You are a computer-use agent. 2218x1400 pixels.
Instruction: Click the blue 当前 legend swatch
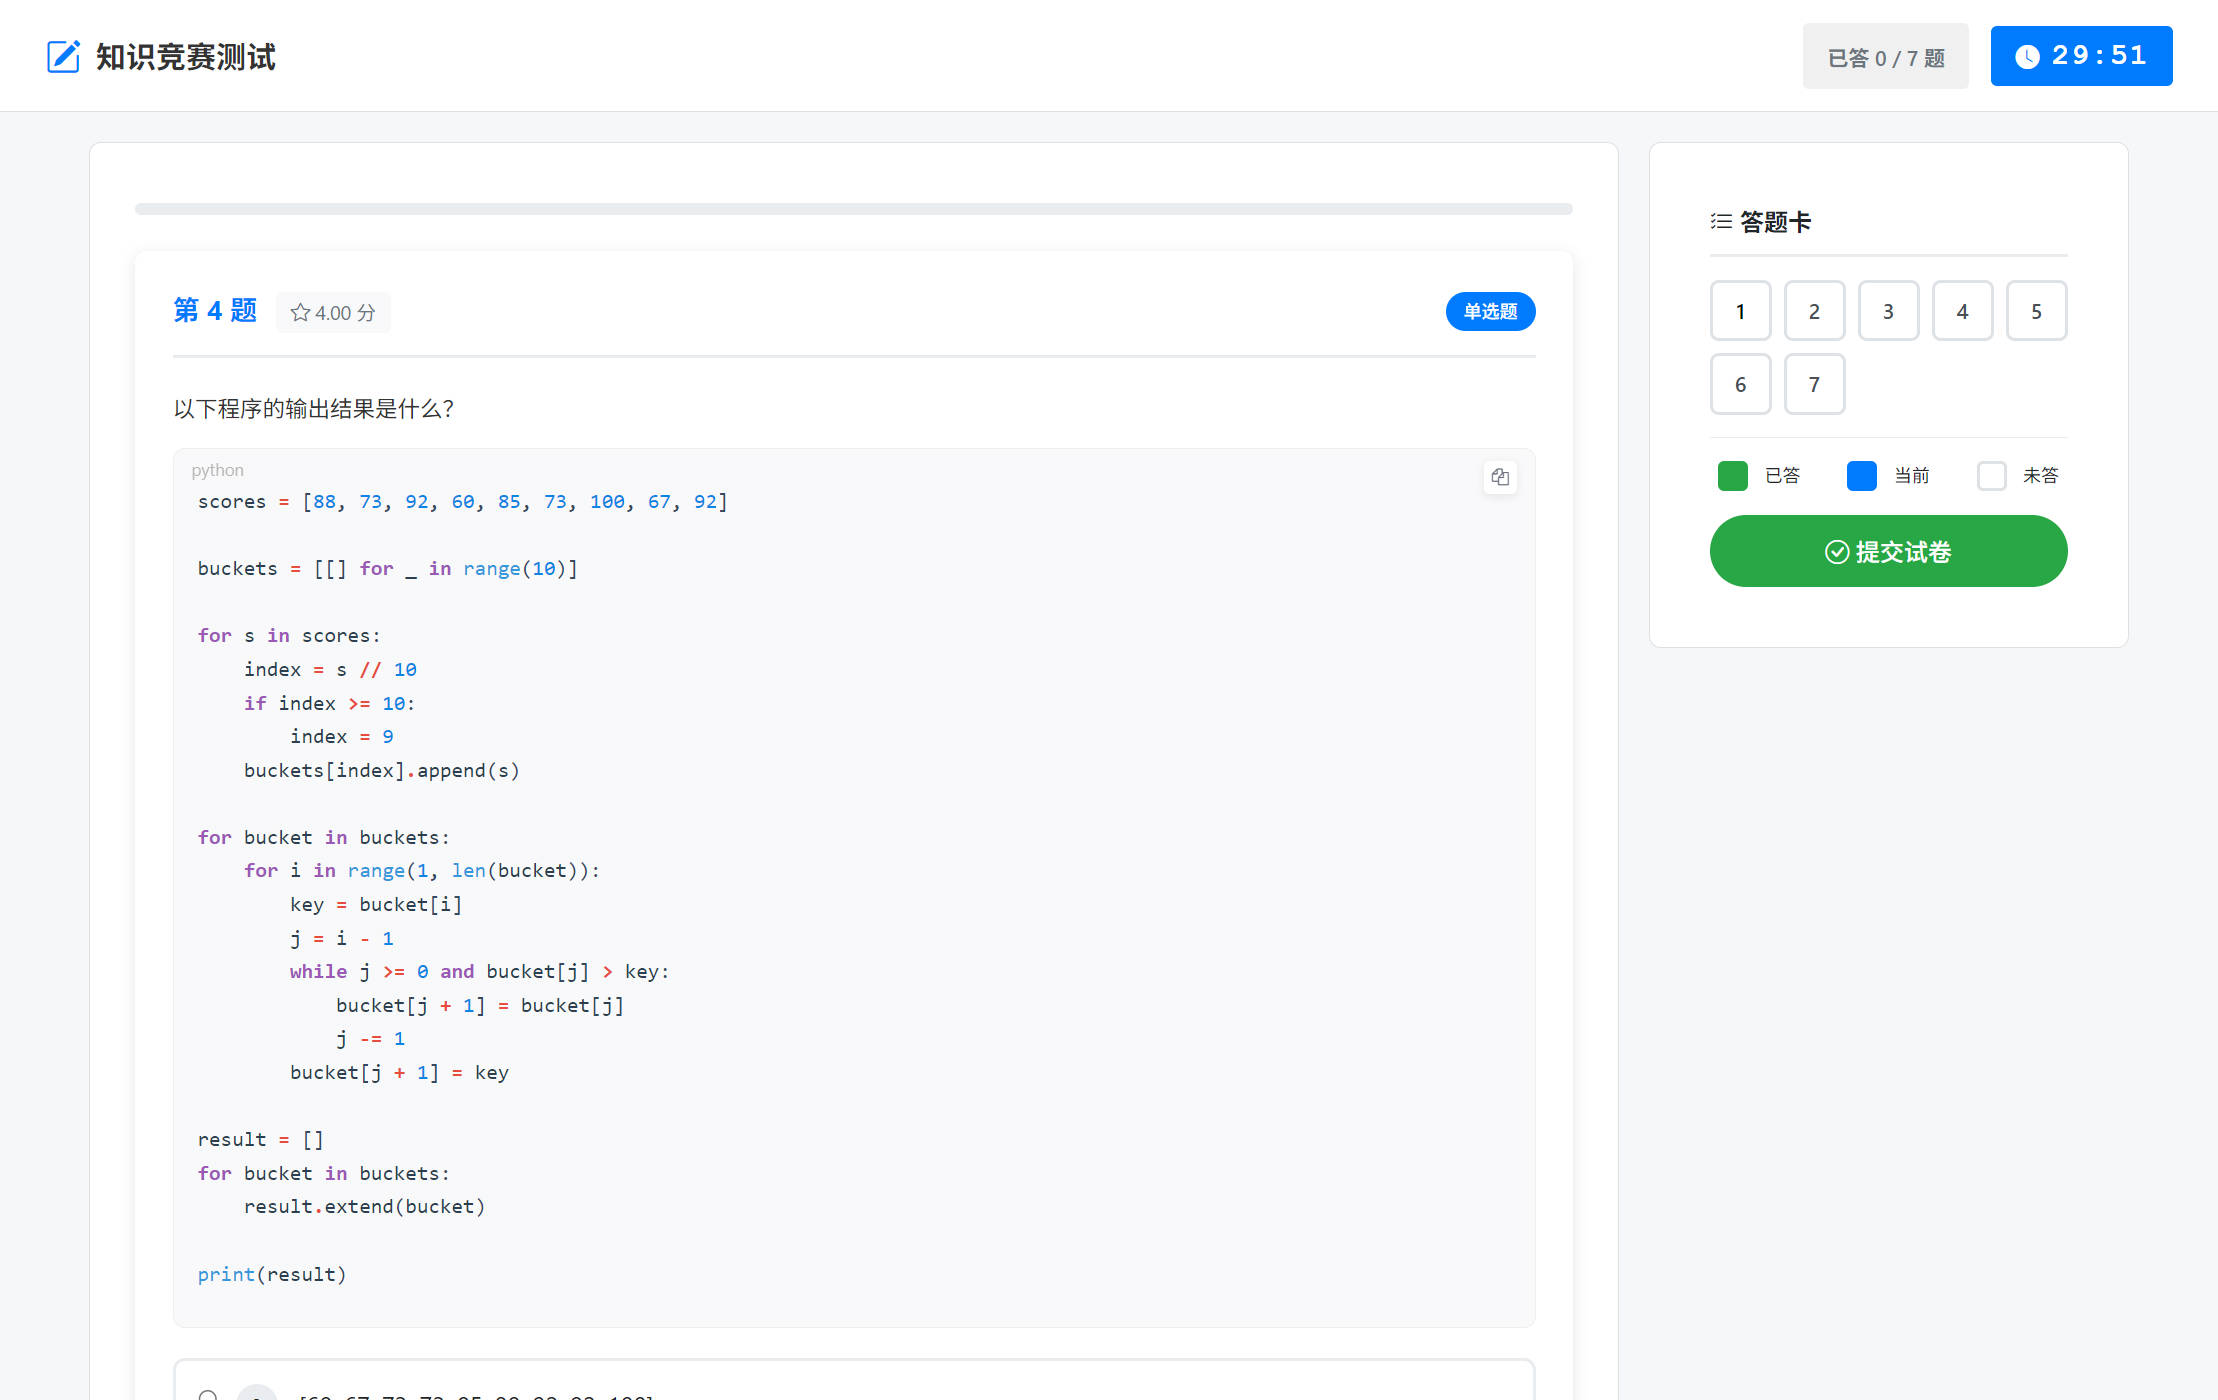coord(1861,476)
